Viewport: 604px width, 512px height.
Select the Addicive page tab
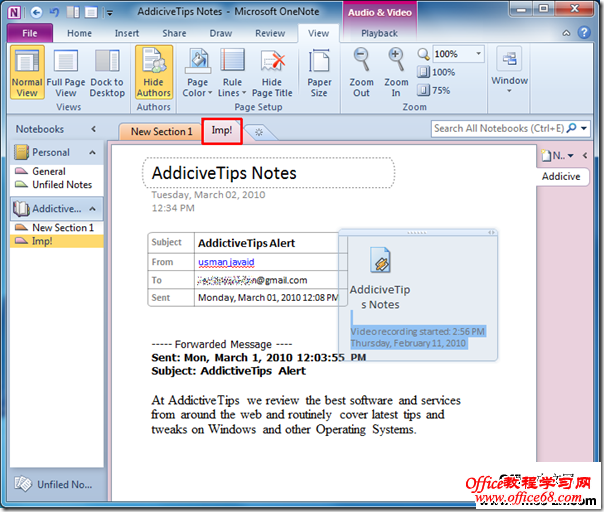point(562,176)
